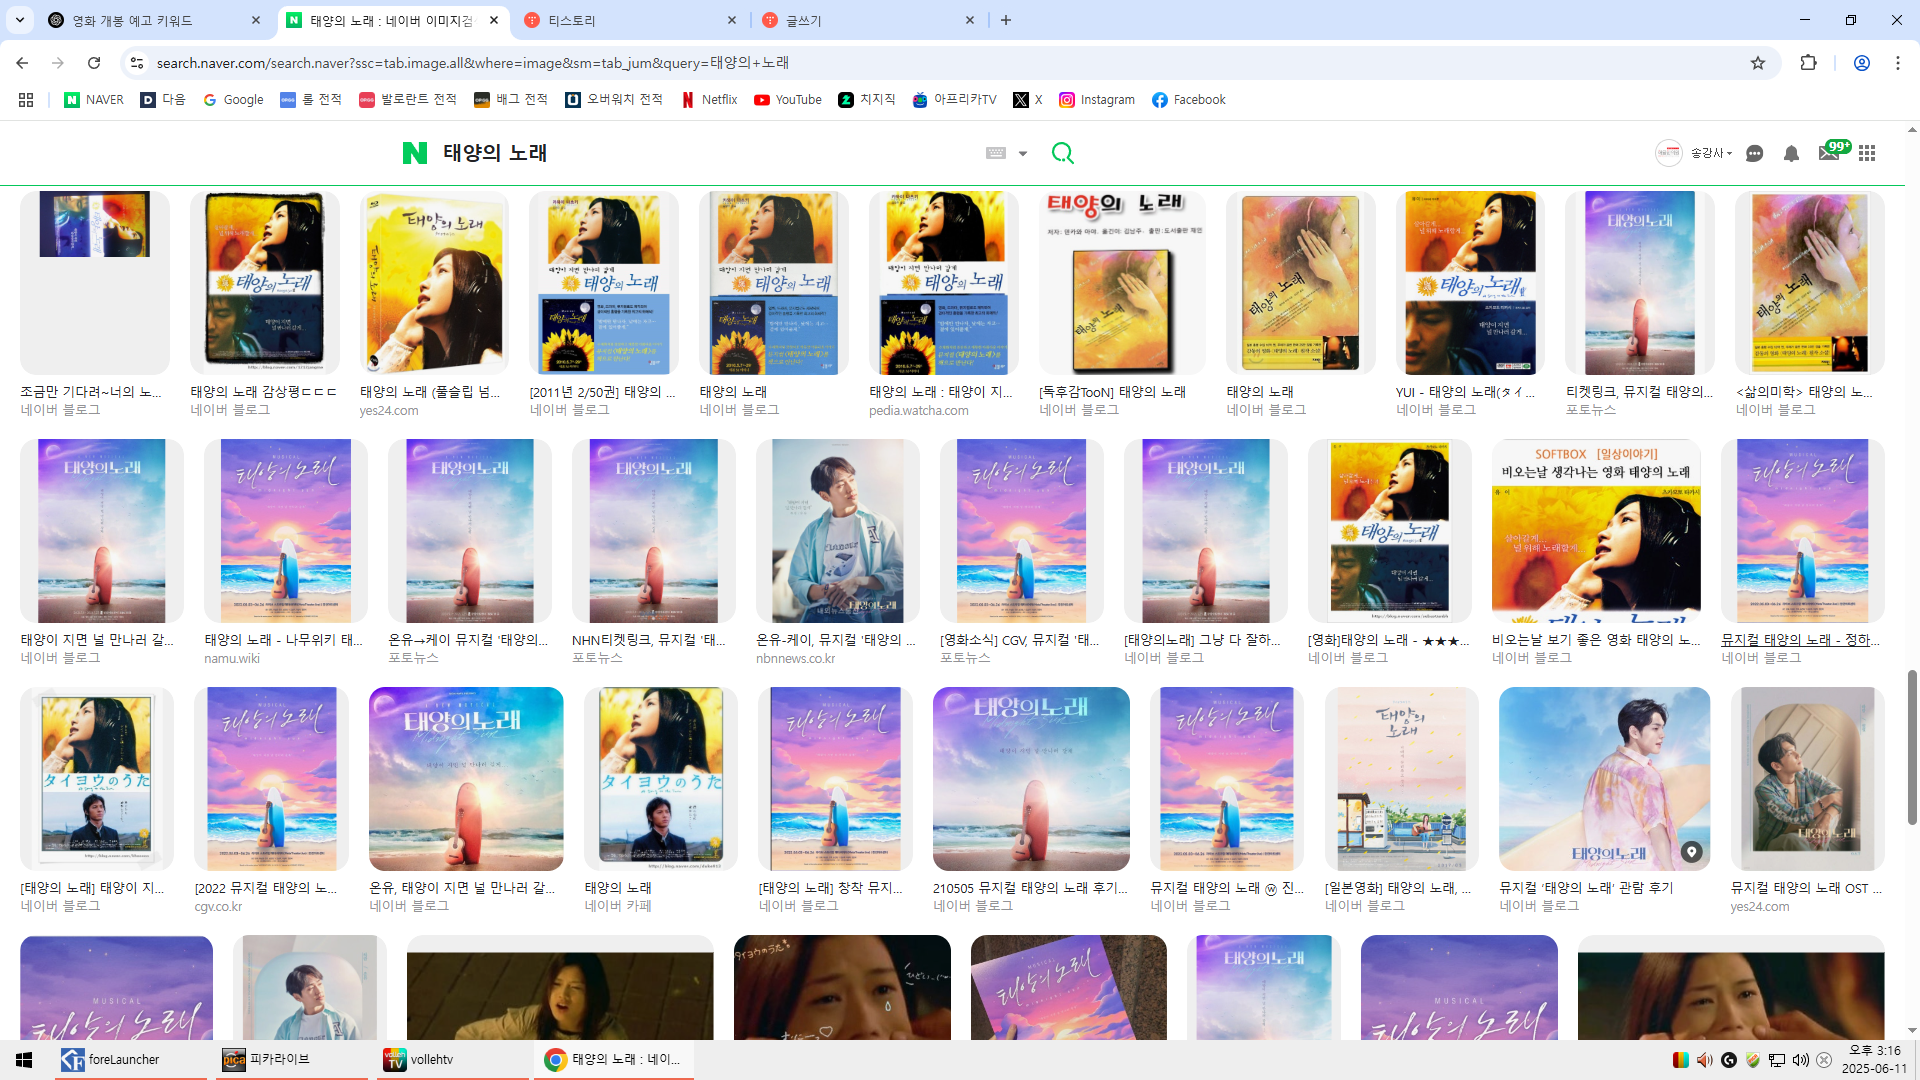Expand the keyboard input dropdown arrow
1920x1080 pixels.
1023,154
